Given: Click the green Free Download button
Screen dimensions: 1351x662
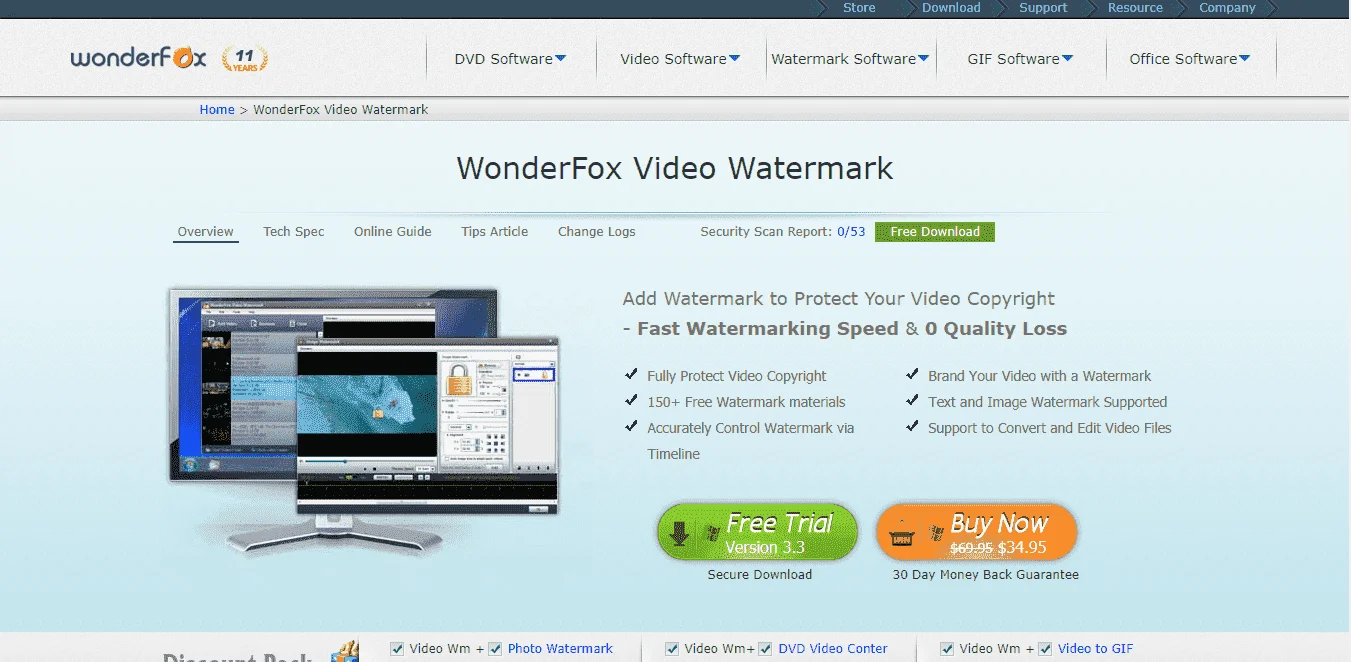Looking at the screenshot, I should (935, 232).
